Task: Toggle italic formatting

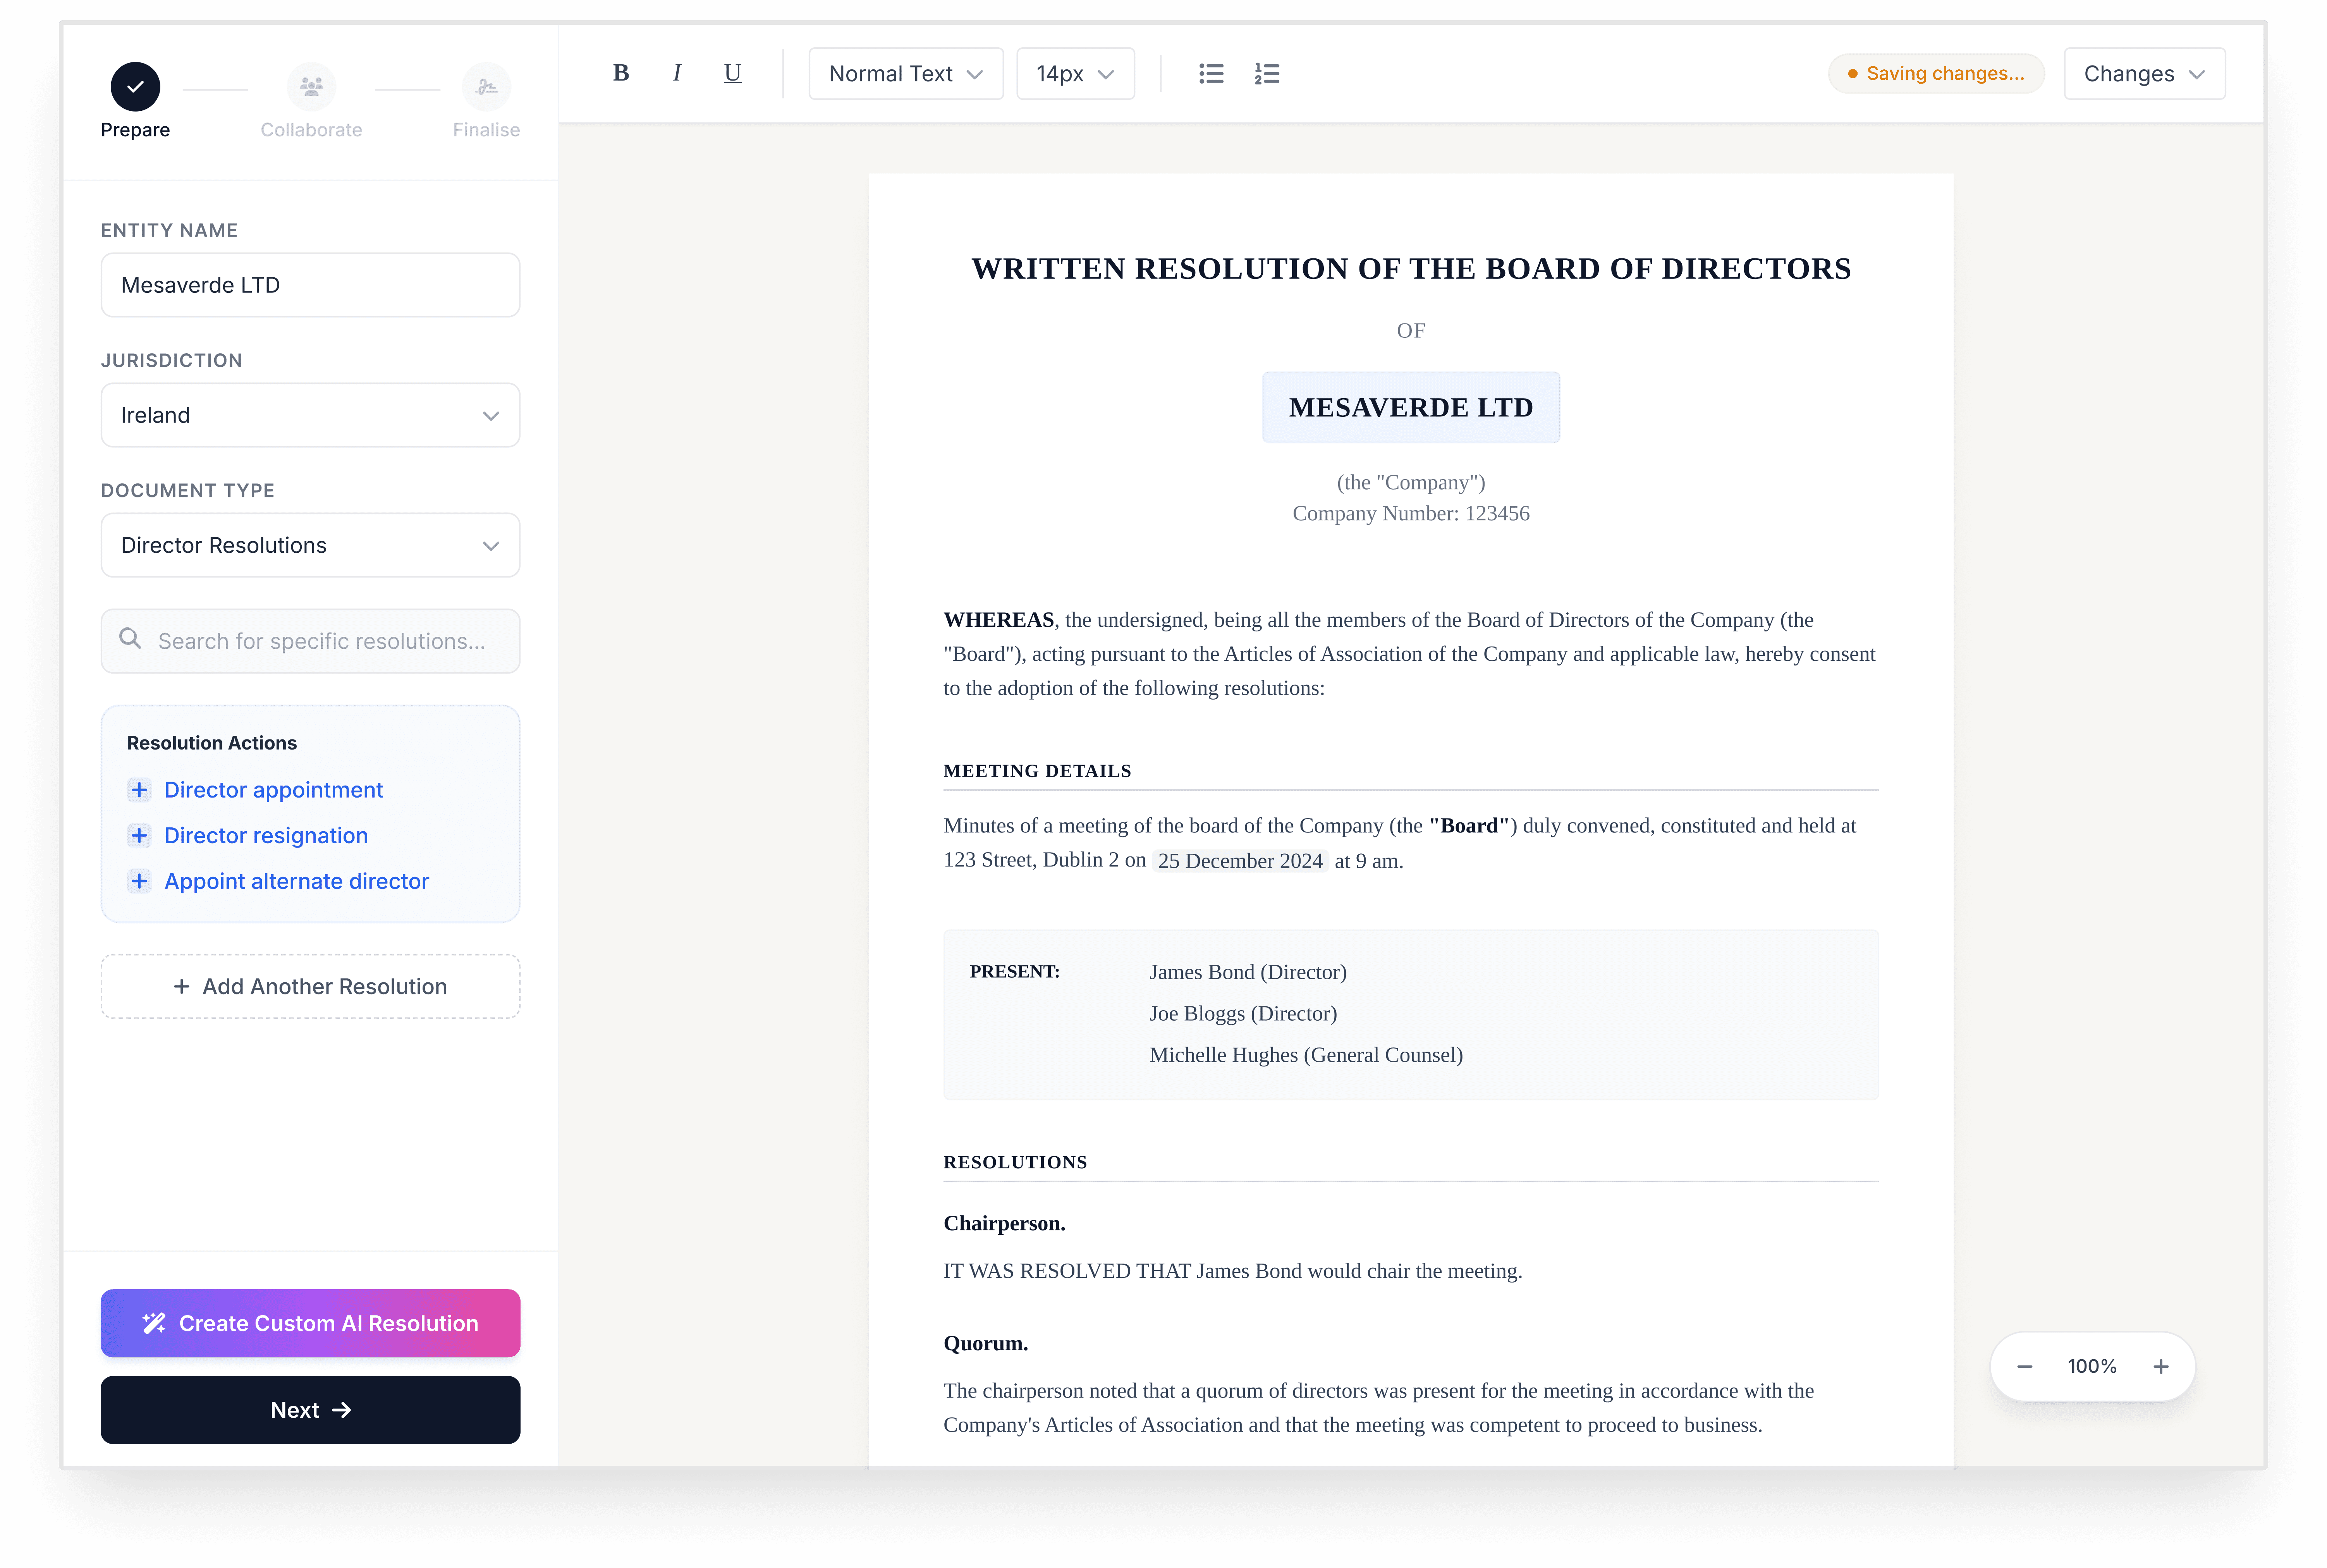Action: pos(677,73)
